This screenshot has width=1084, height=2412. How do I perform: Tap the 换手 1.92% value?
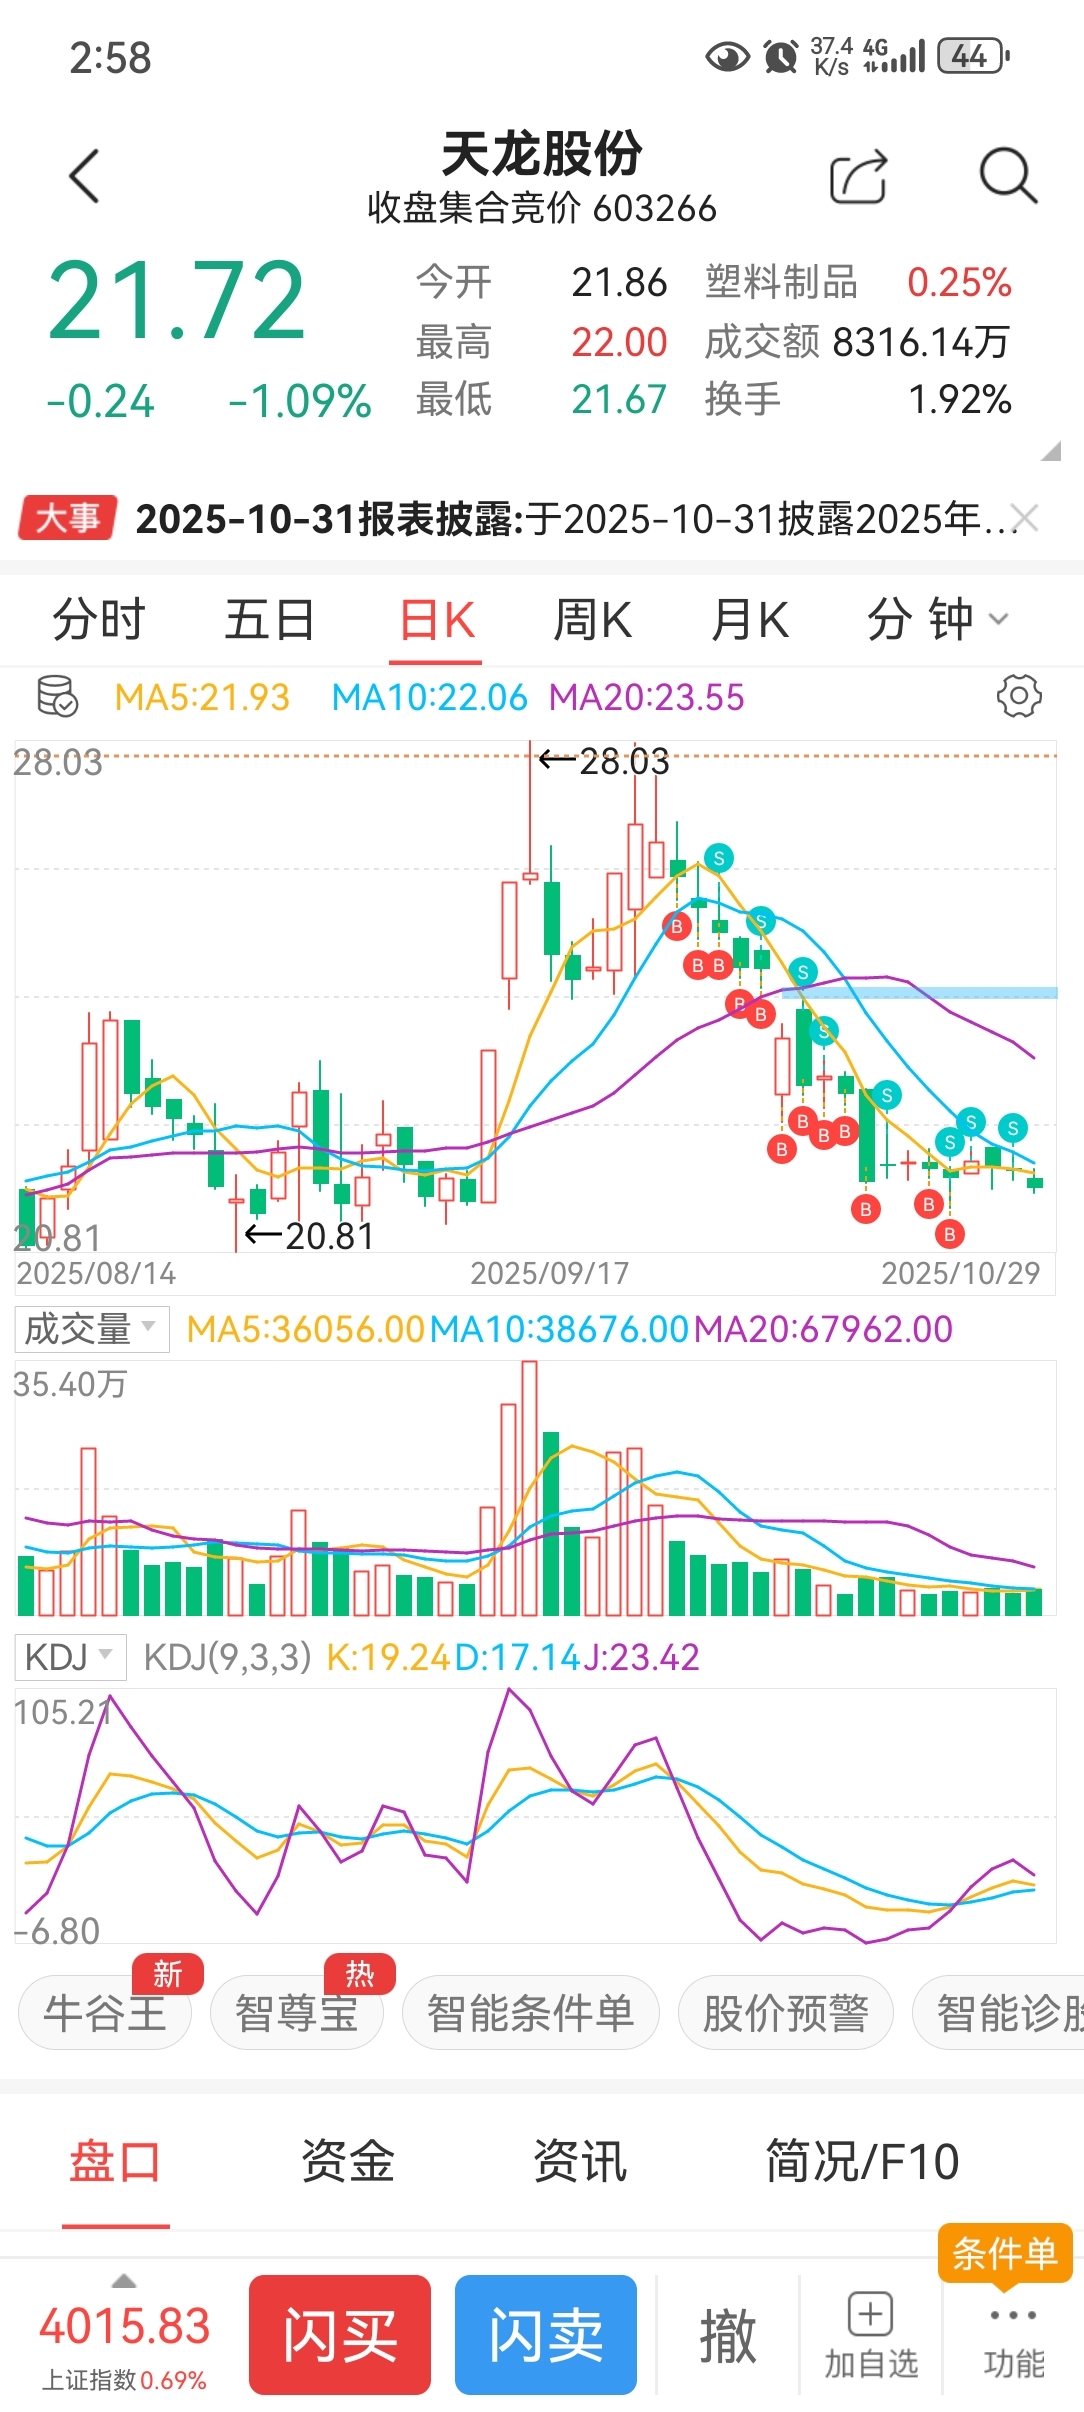pyautogui.click(x=960, y=400)
